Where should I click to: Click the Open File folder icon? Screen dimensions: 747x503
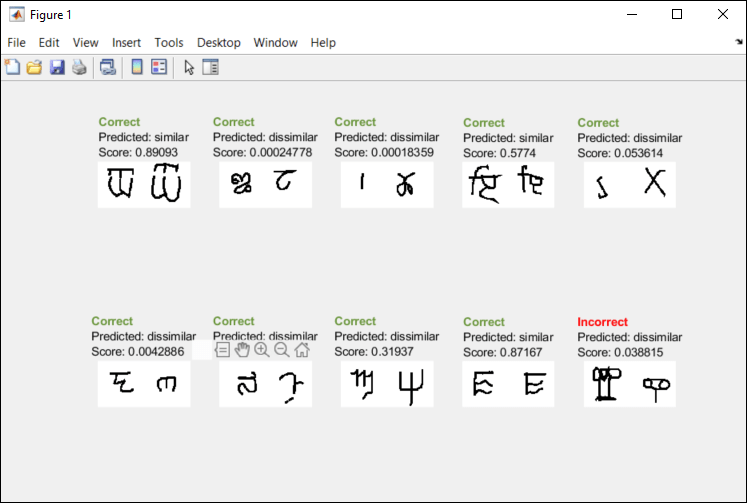tap(34, 68)
